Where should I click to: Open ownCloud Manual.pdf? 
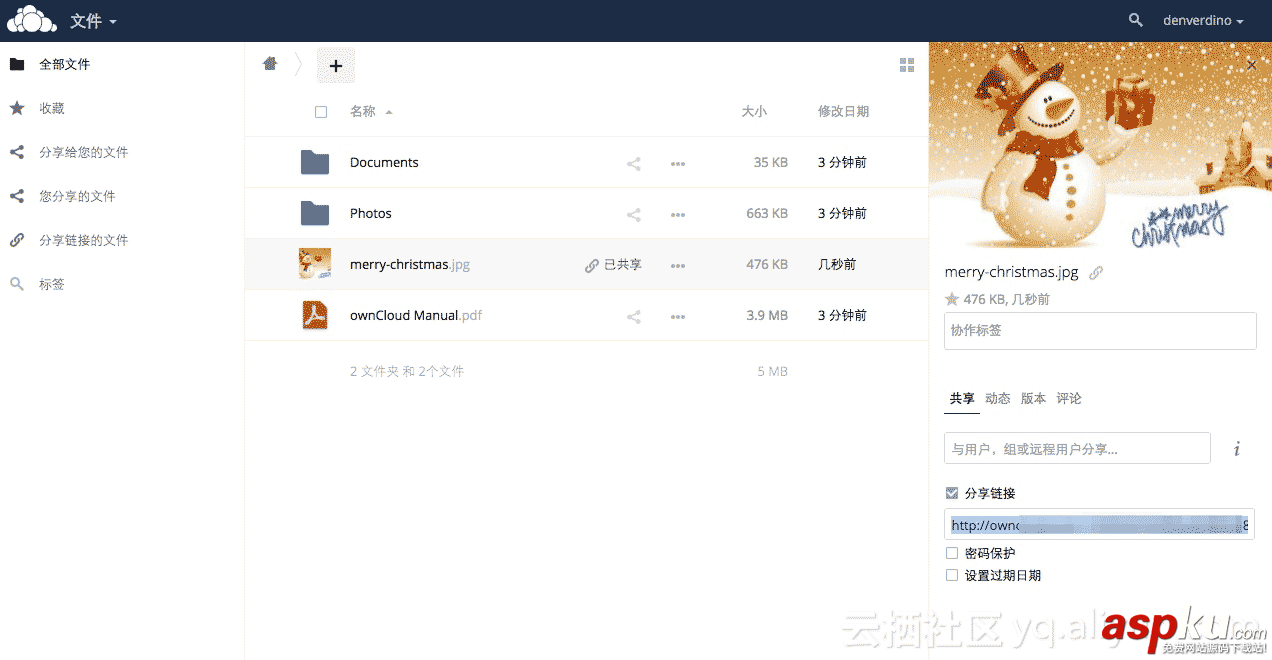416,315
